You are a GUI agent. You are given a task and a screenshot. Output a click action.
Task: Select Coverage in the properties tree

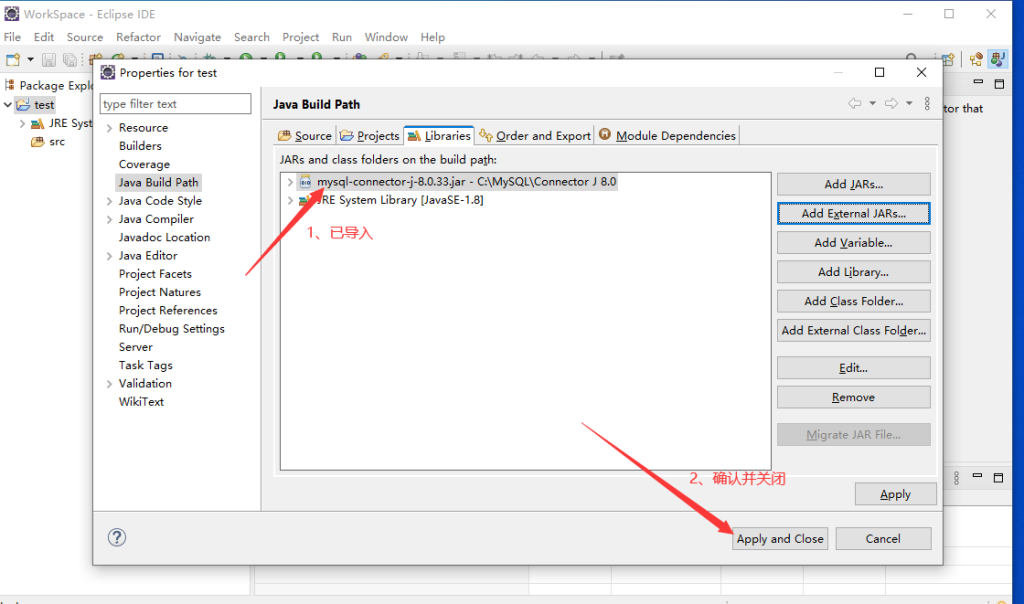(144, 164)
